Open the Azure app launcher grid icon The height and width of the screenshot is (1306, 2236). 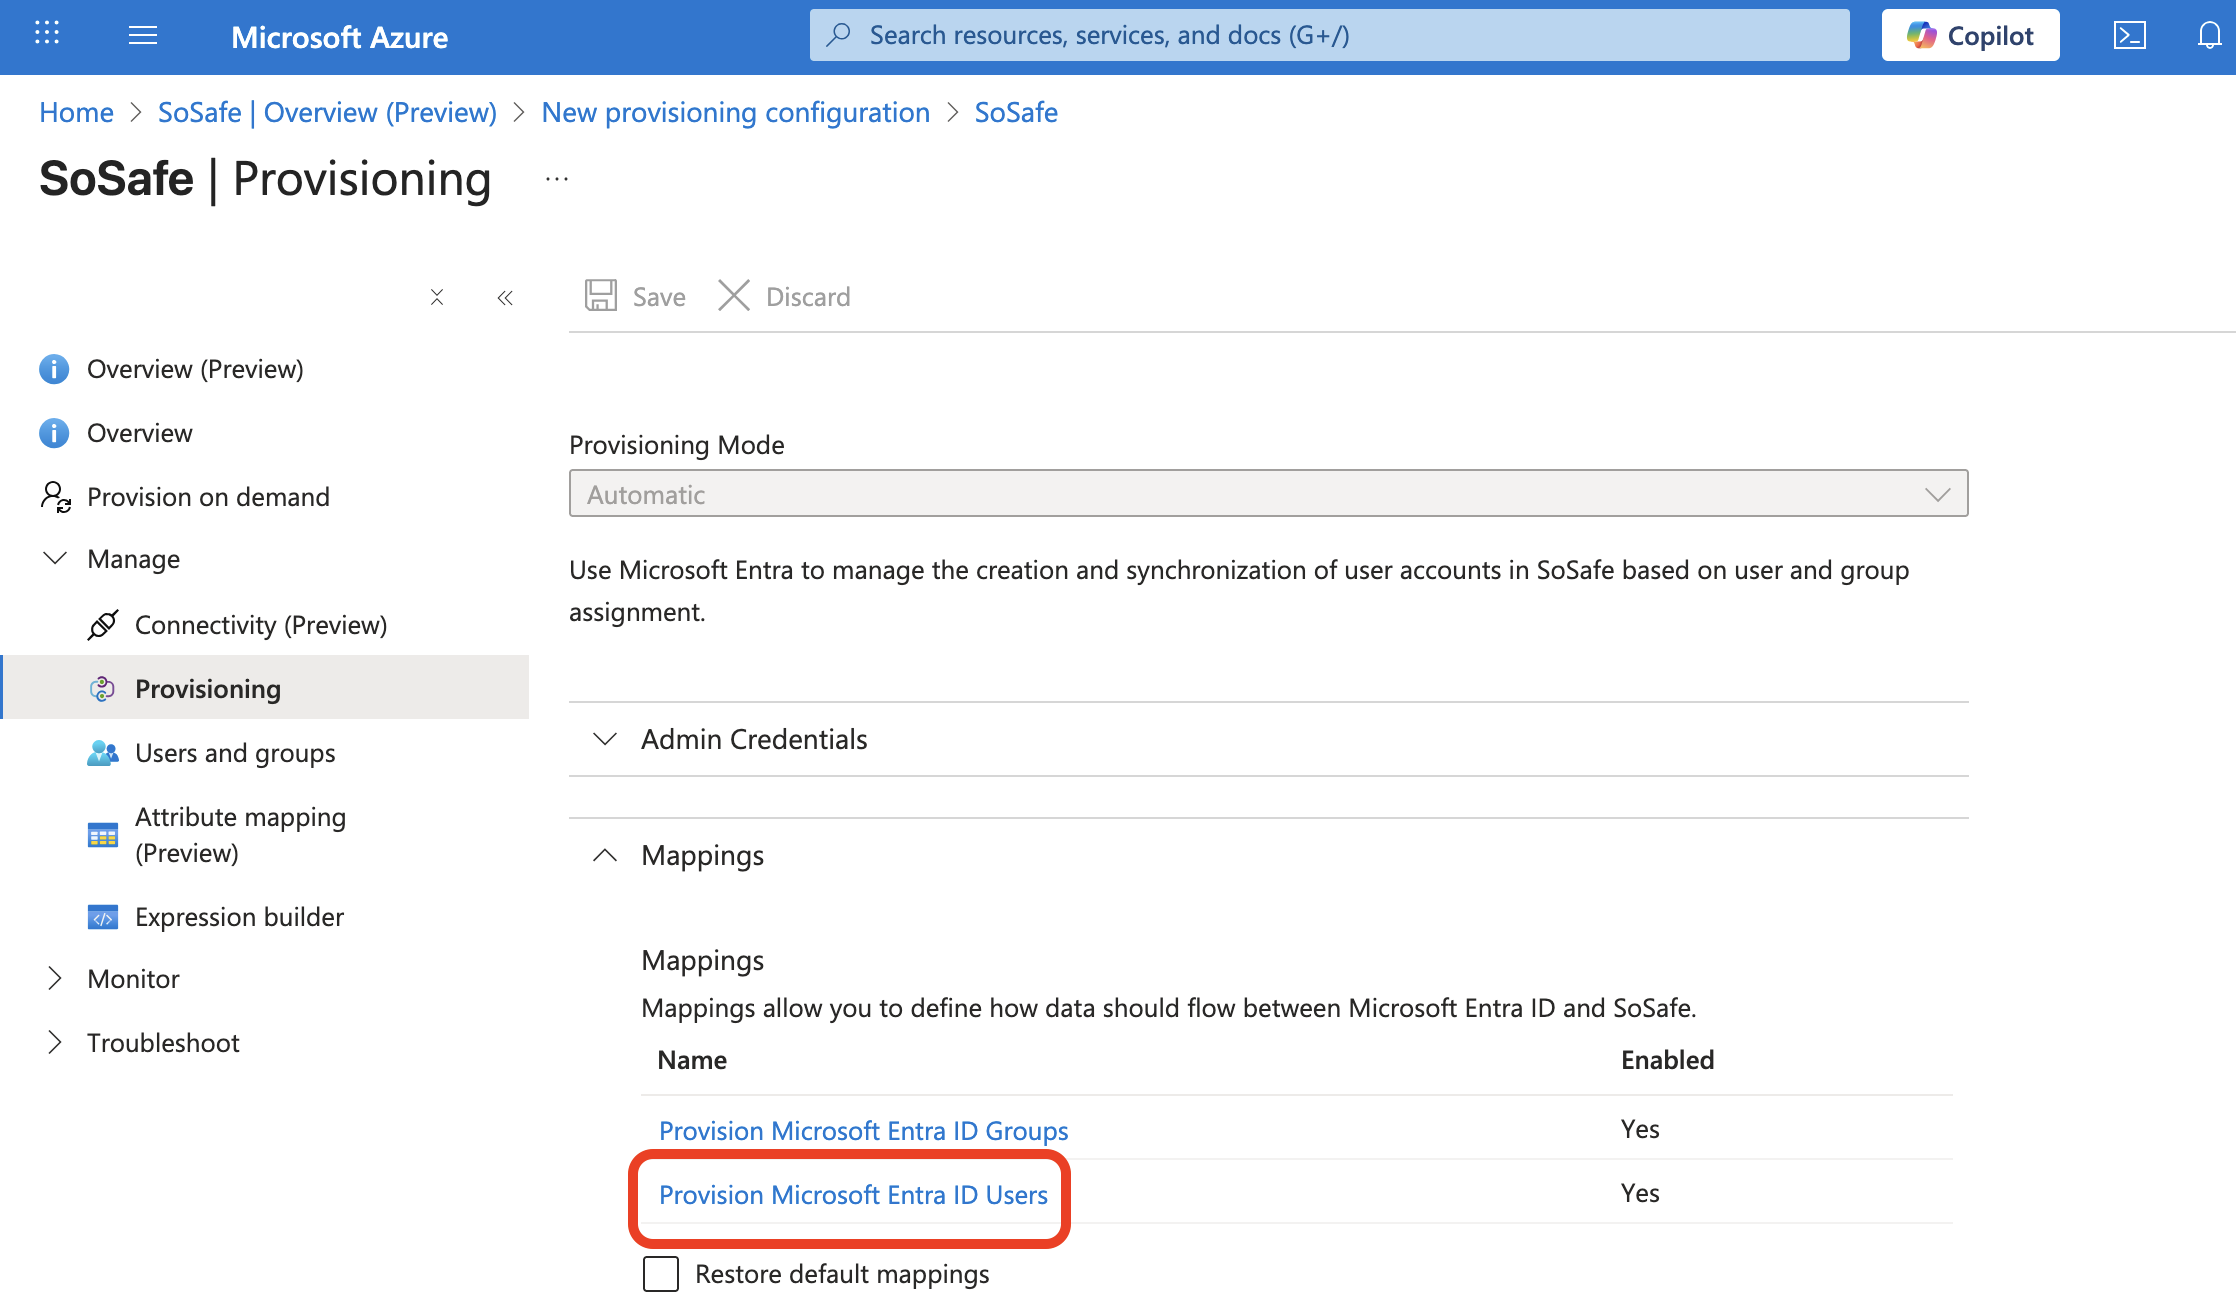pyautogui.click(x=47, y=35)
